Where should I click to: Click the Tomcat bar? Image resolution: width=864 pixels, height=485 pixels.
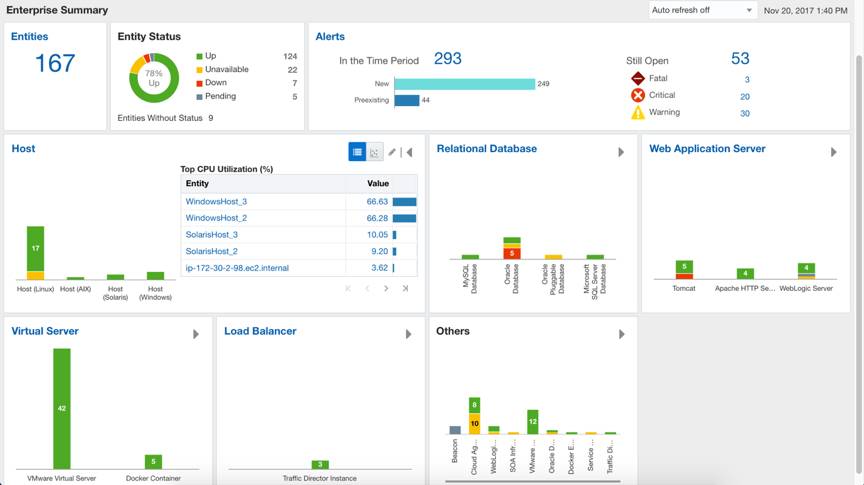pos(684,270)
